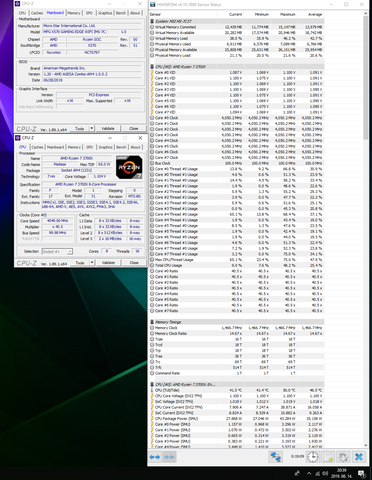
Task: Open About tab in lower CPU-Z window
Action: point(135,147)
